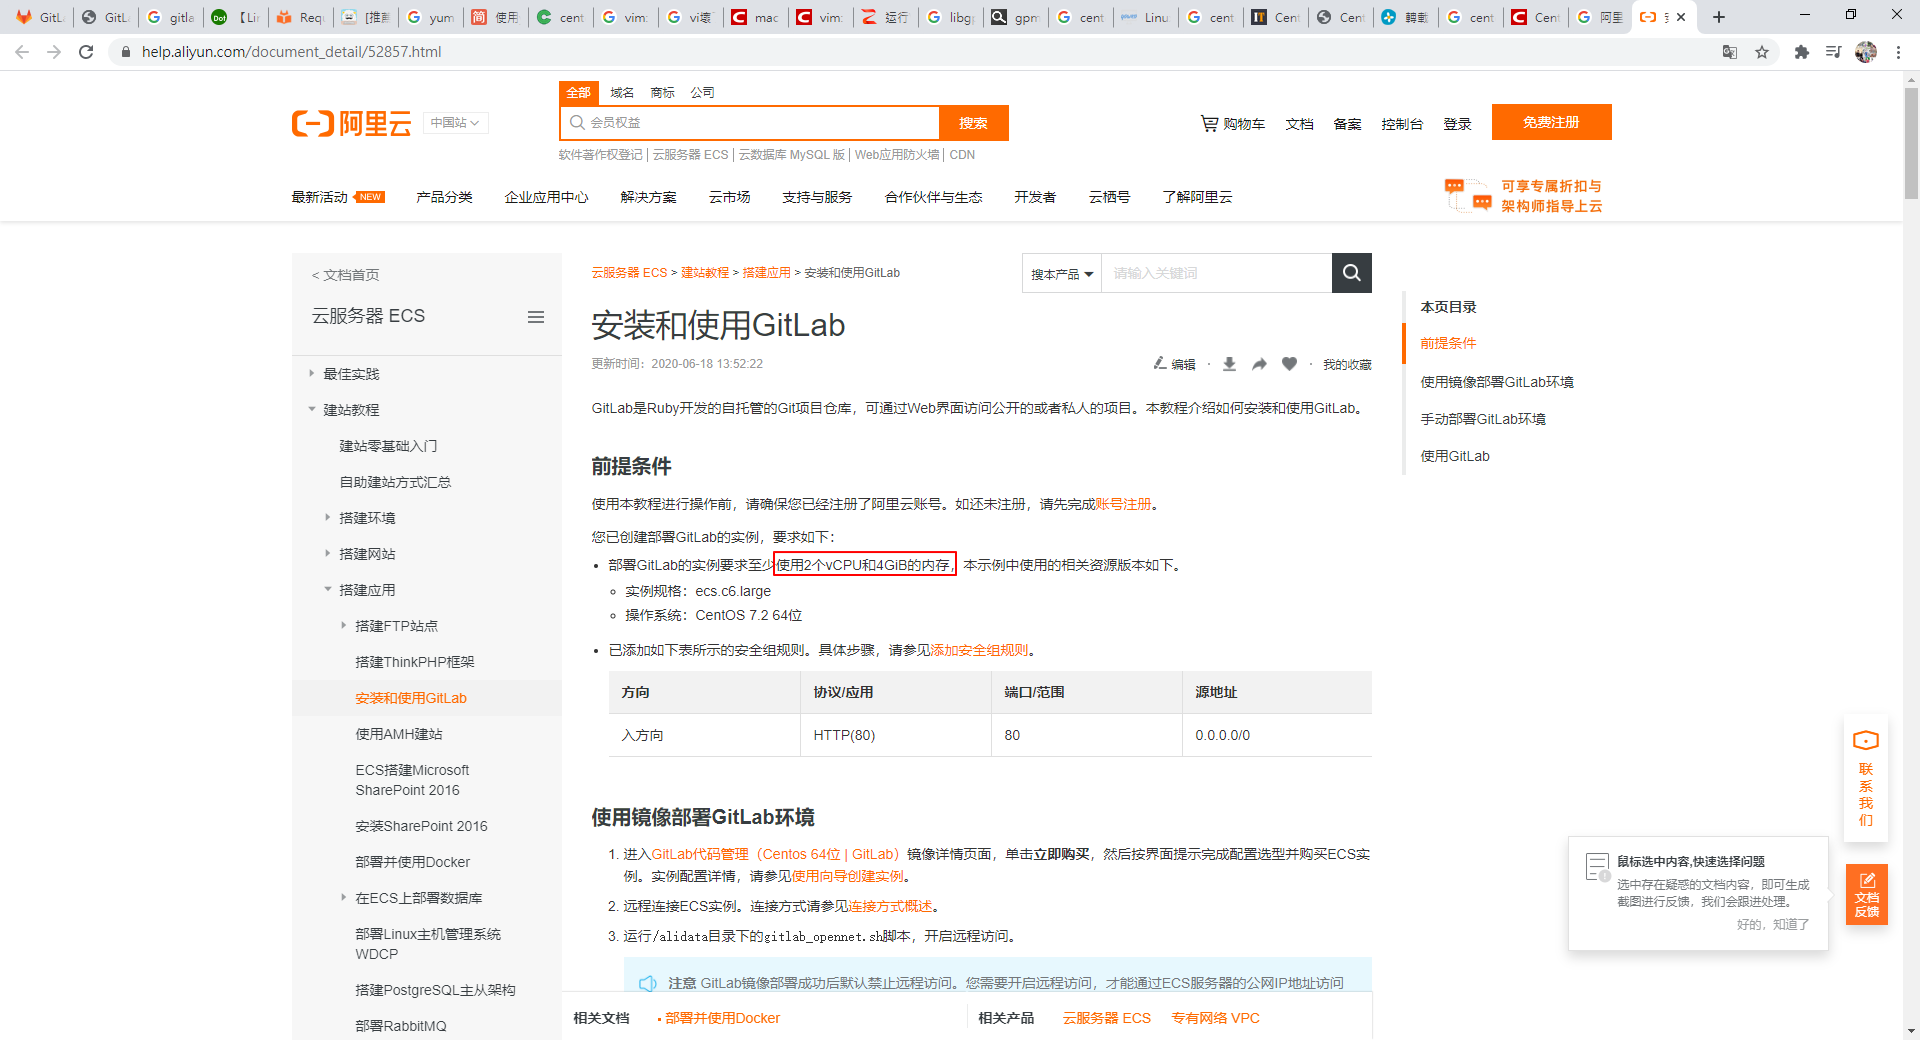Image resolution: width=1920 pixels, height=1040 pixels.
Task: Click the chat bubble promo icon
Action: [x=1468, y=195]
